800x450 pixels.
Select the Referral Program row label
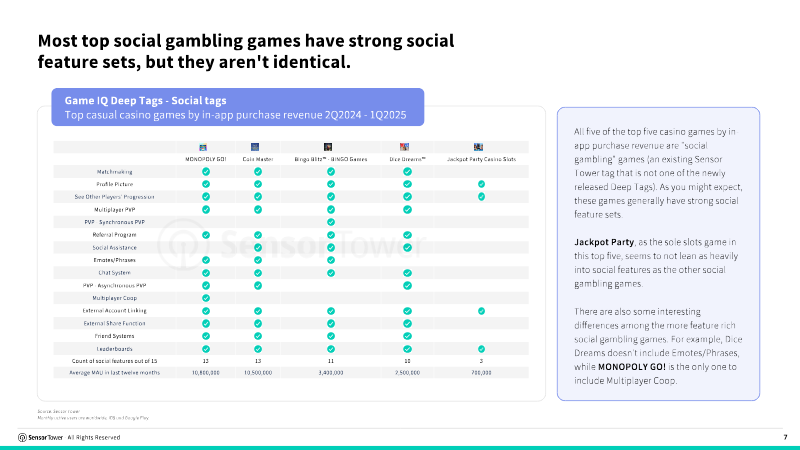coord(113,234)
